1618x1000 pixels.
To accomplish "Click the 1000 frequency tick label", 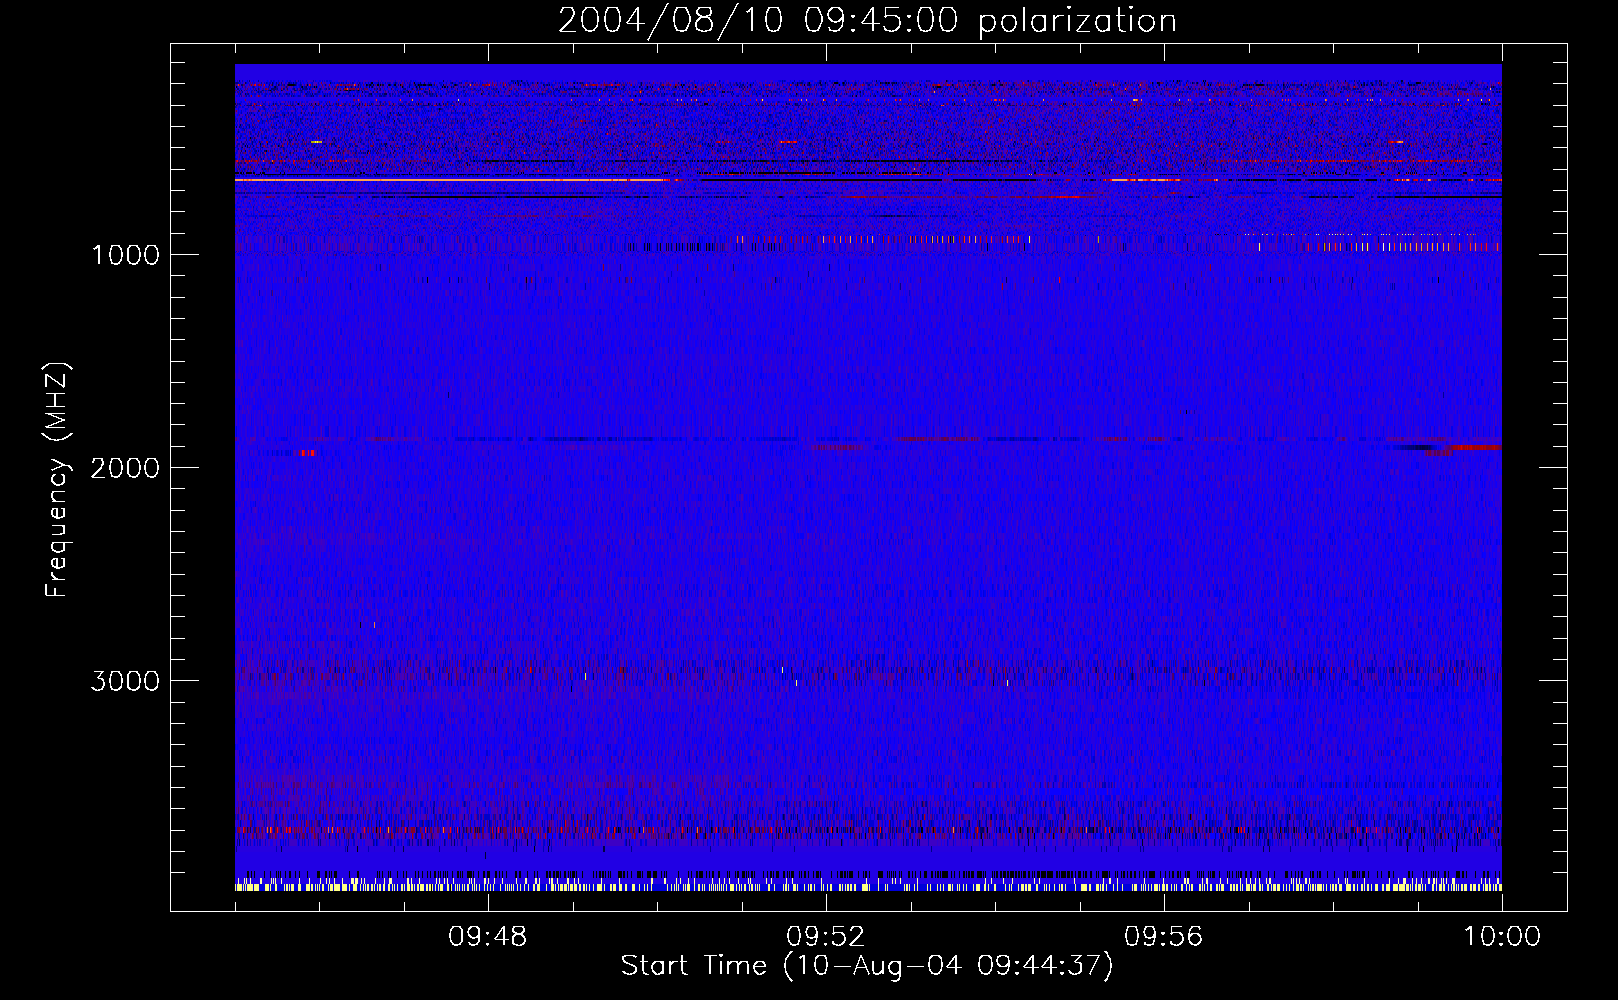I will 125,254.
